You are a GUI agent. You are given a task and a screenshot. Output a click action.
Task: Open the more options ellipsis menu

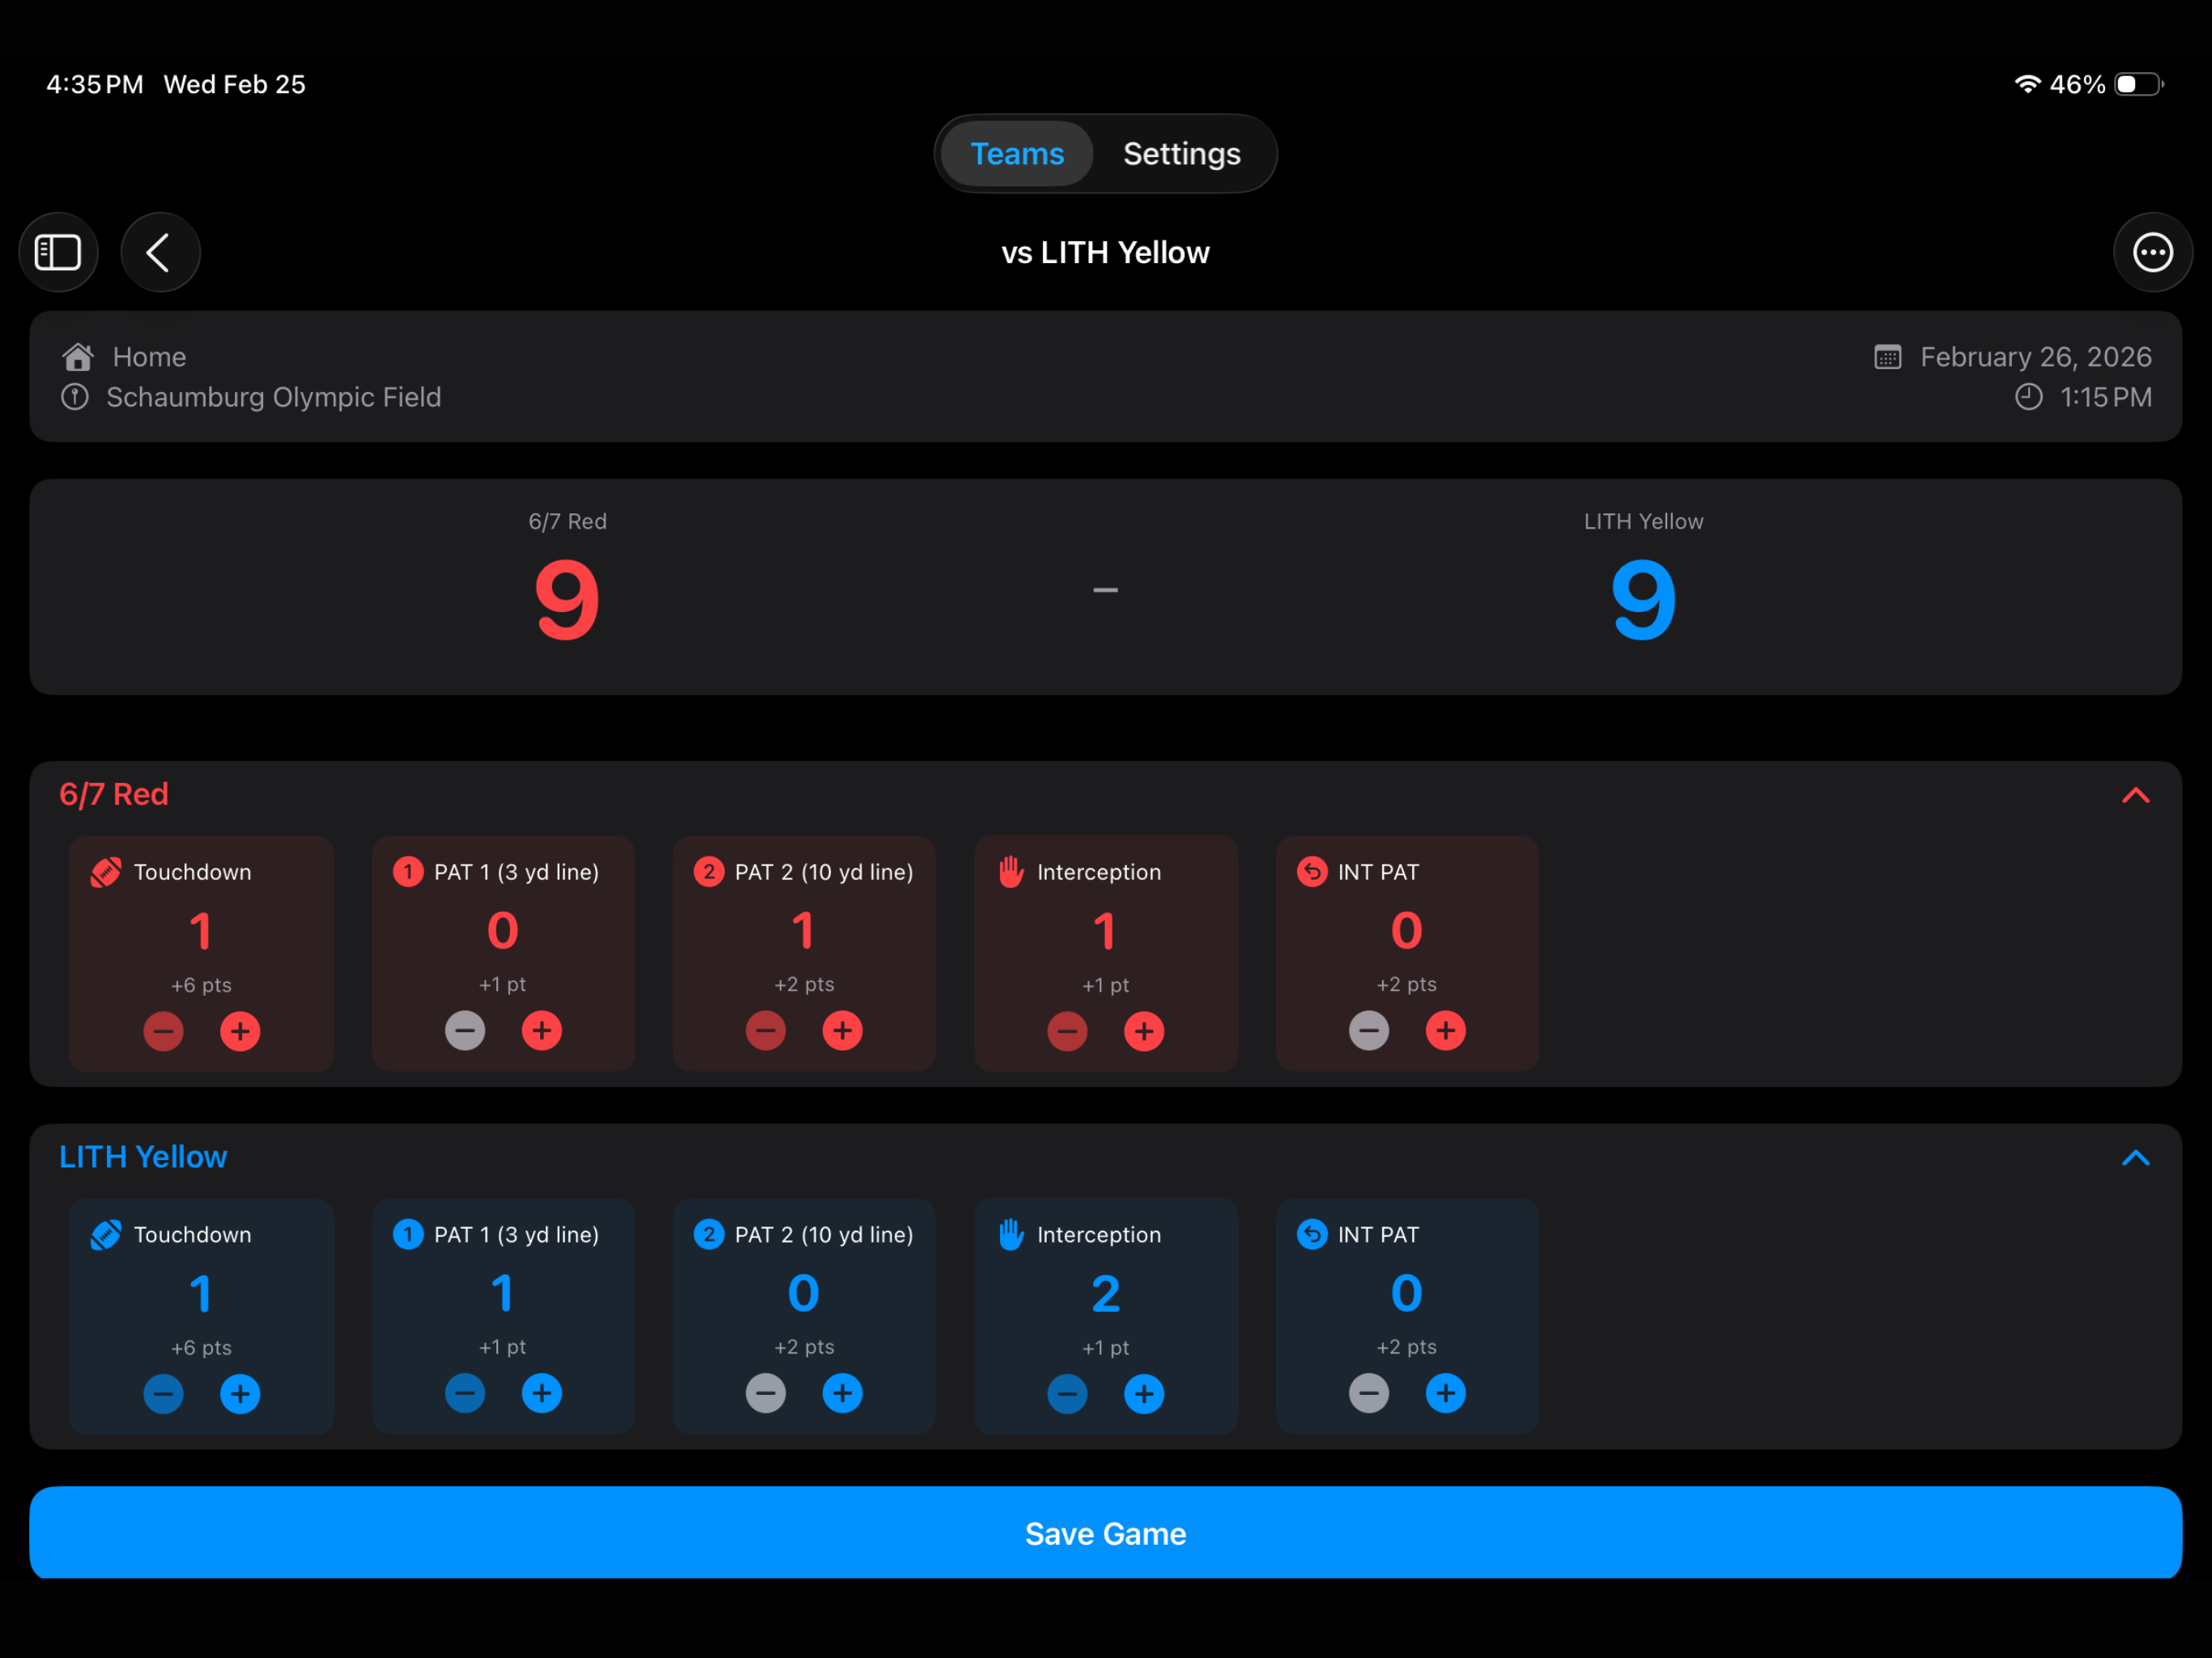(2152, 252)
